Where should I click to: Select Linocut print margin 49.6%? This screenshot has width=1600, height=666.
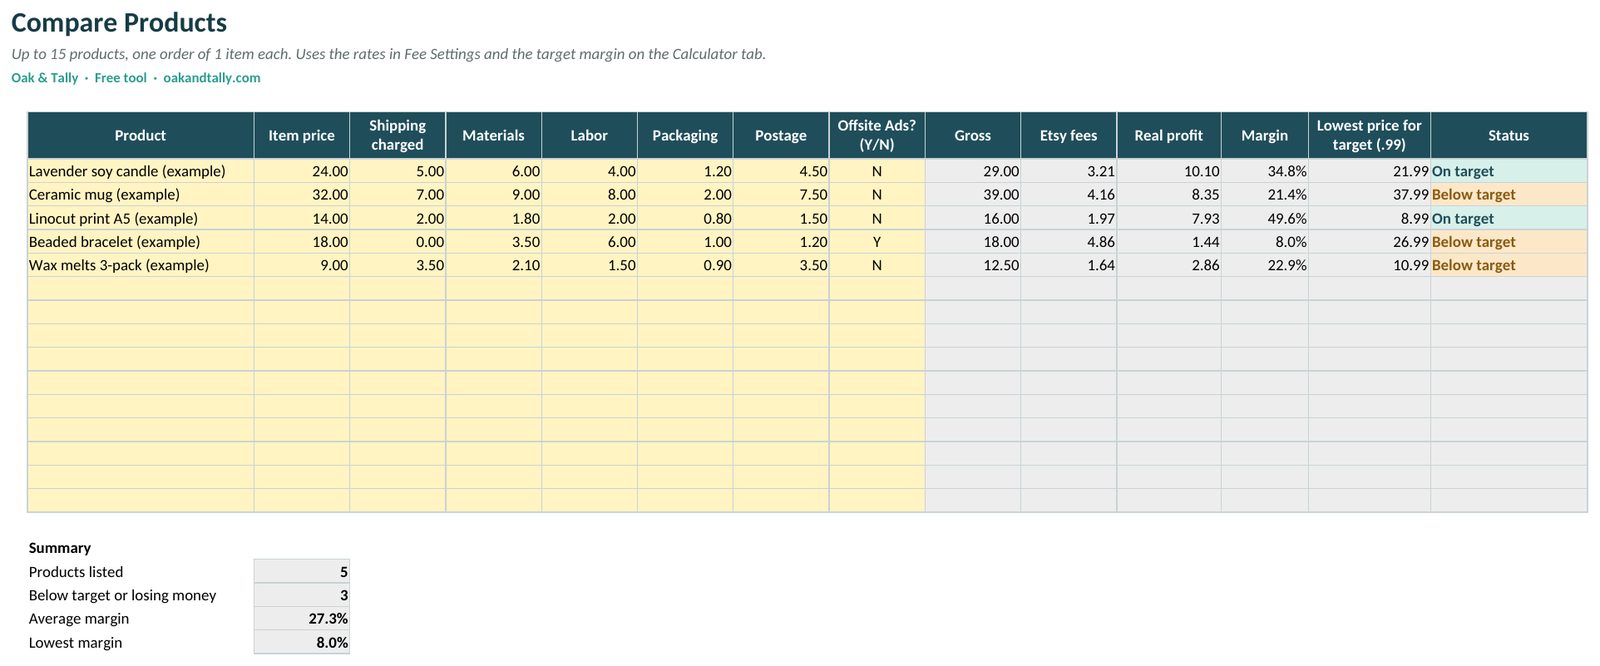pyautogui.click(x=1265, y=218)
